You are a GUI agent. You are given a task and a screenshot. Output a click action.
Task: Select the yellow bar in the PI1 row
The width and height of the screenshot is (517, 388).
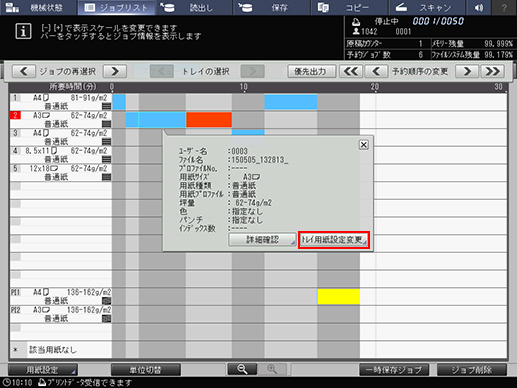[339, 297]
